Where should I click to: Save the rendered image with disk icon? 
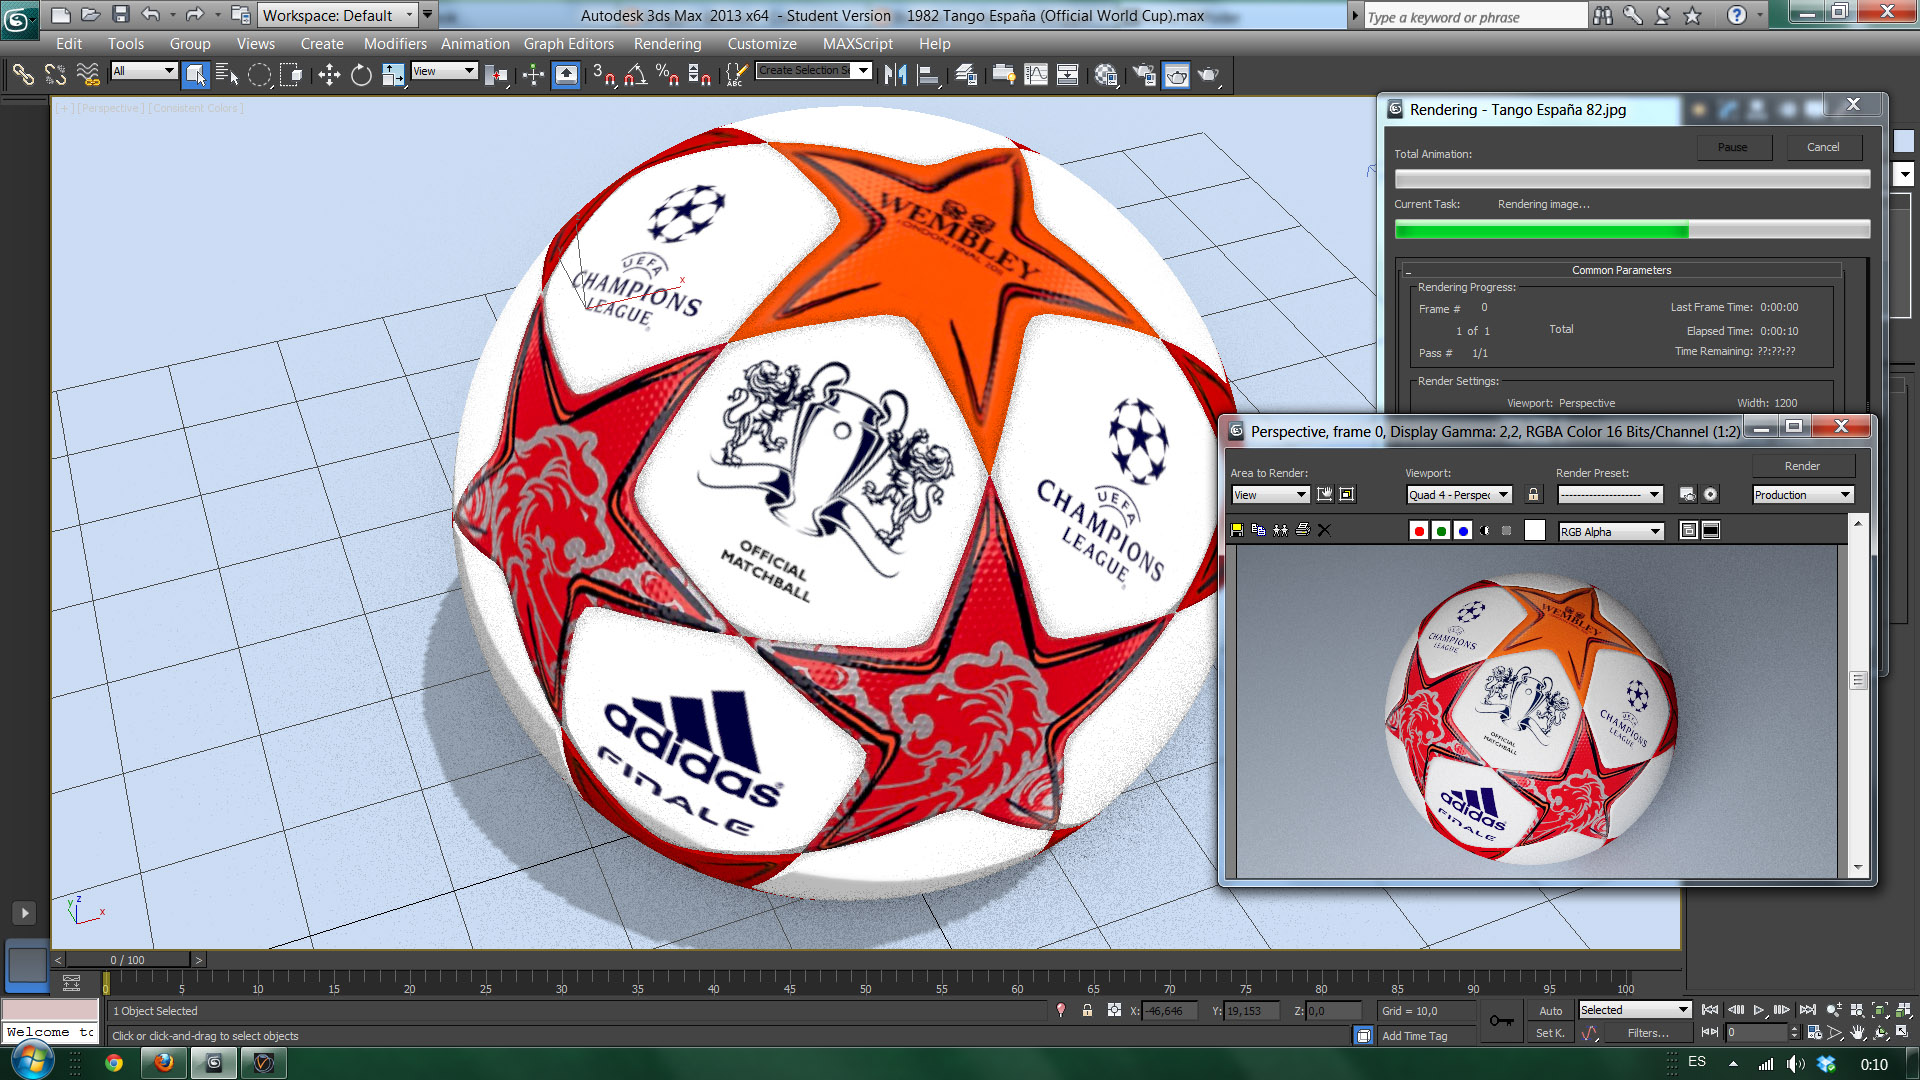1237,531
